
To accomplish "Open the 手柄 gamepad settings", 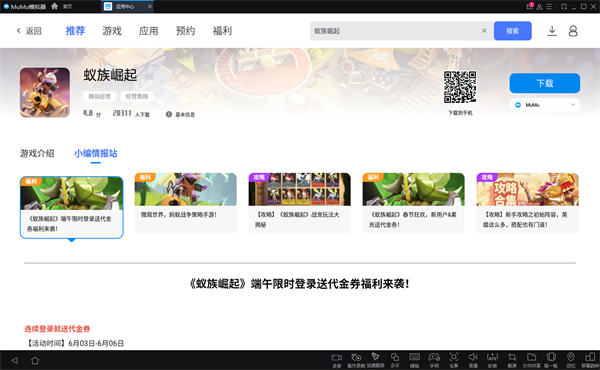I will (x=434, y=360).
